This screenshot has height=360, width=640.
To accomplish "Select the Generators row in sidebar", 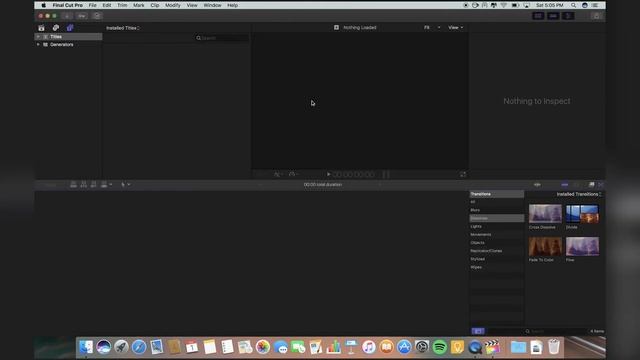I will (68, 44).
